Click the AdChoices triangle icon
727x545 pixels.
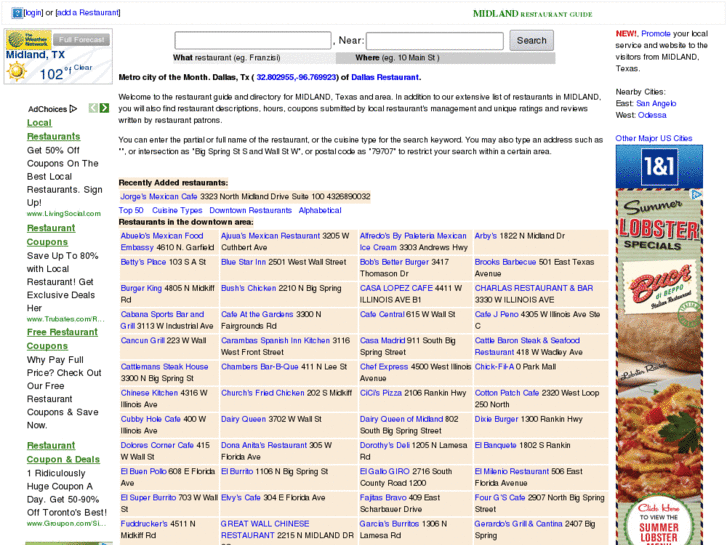coord(73,109)
